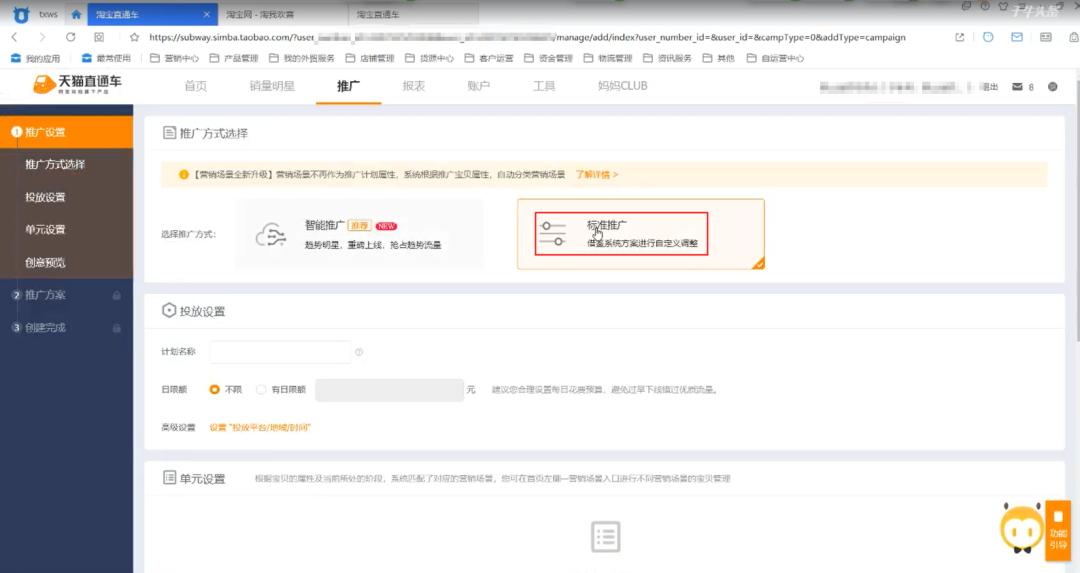Switch to the third 淘宝直通车 browser tab
This screenshot has width=1080, height=573.
[413, 14]
